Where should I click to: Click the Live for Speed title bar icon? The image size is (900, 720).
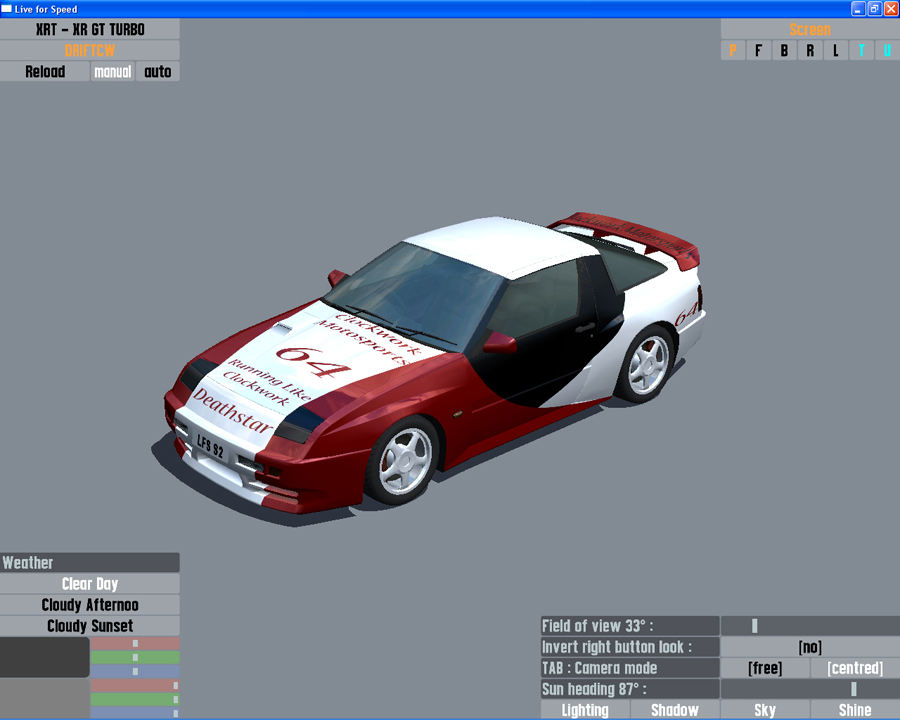[6, 9]
